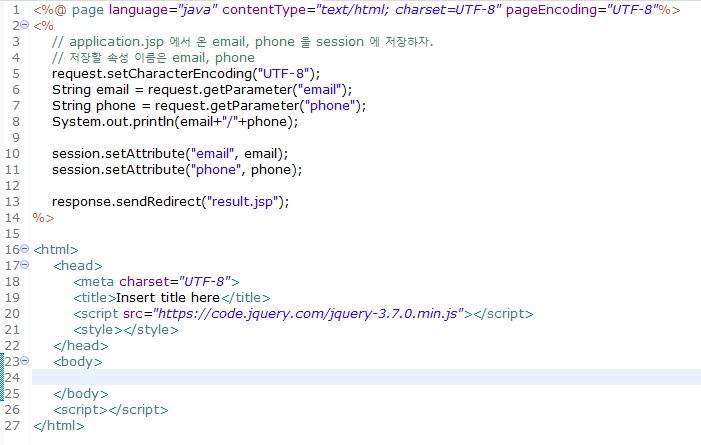Collapse the scriptlet fold at line 2
Viewport: 701px width, 445px height.
25,25
